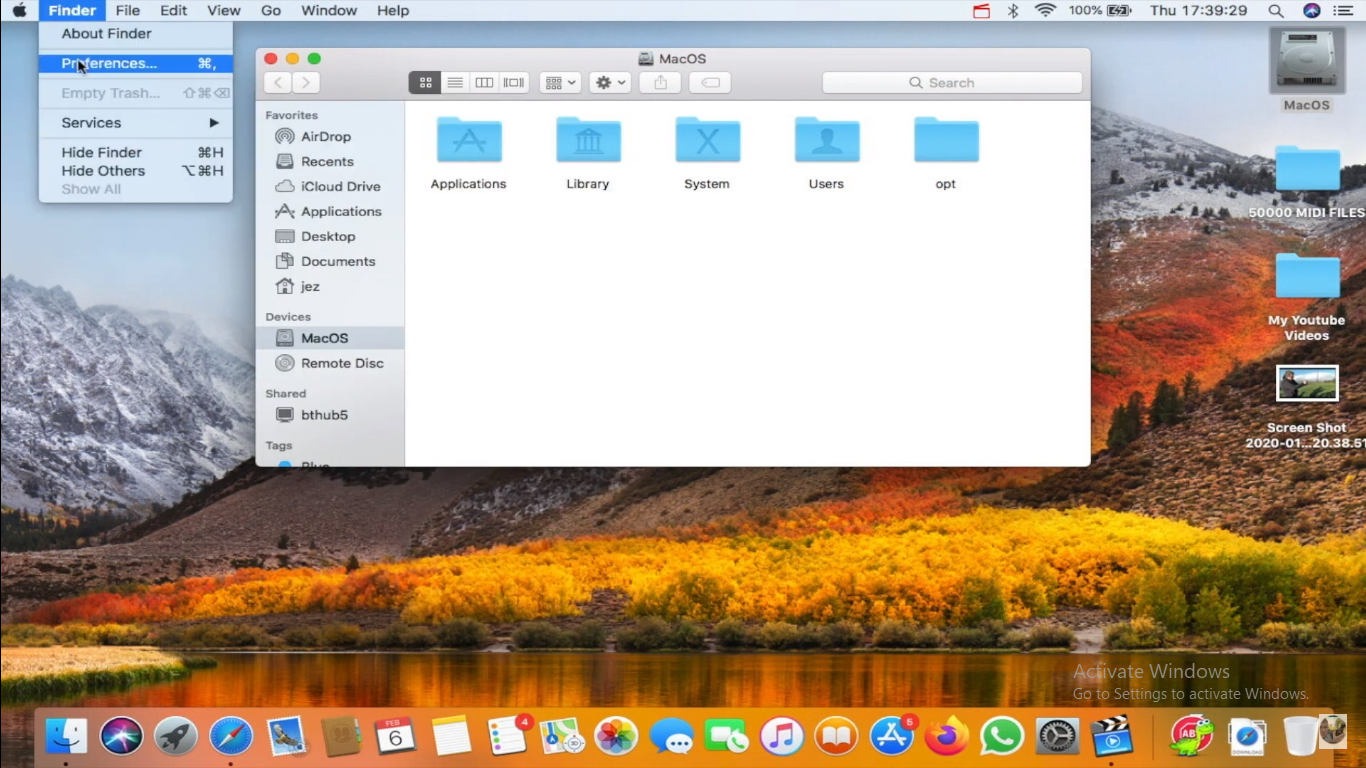Click the battery status indicator
This screenshot has height=768, width=1366.
point(1100,10)
